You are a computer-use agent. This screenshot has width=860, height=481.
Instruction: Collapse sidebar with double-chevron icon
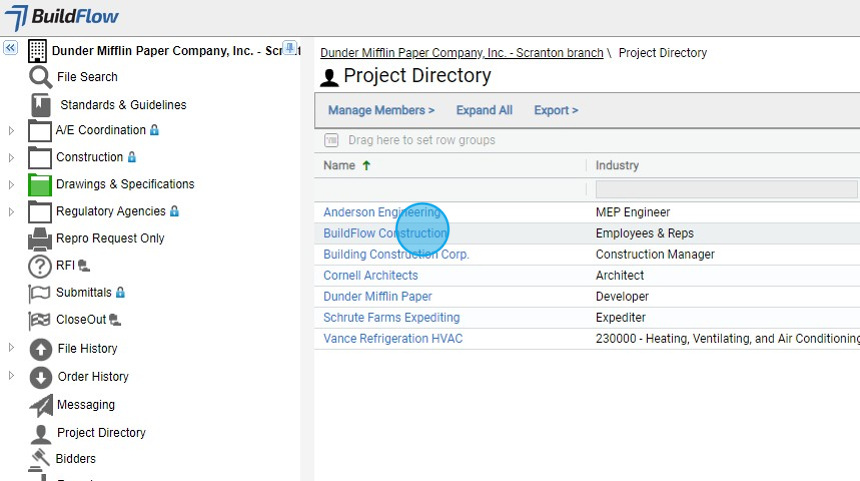10,48
